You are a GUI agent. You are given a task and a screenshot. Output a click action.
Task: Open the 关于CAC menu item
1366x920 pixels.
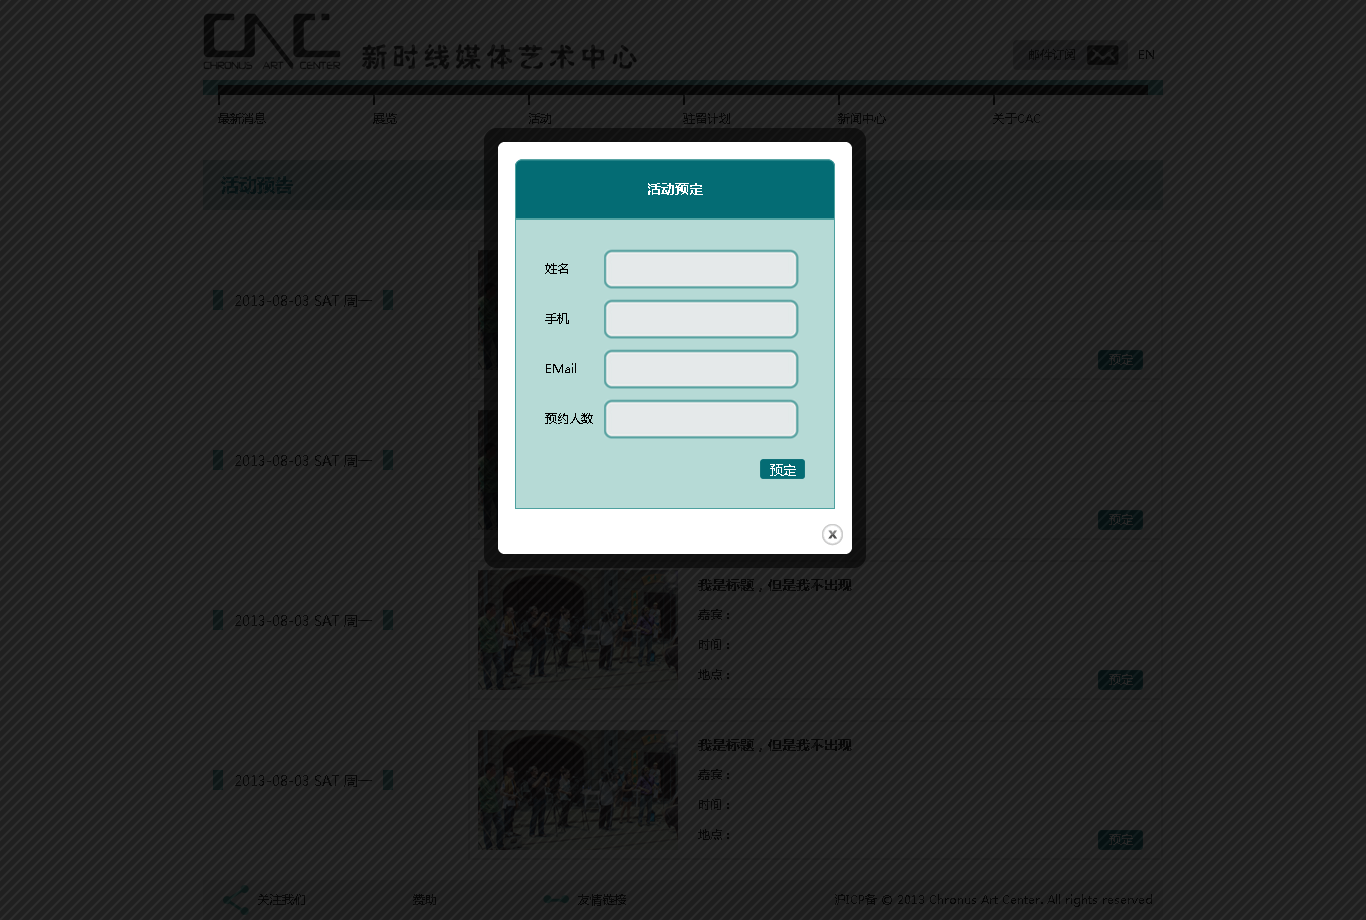[x=1016, y=118]
